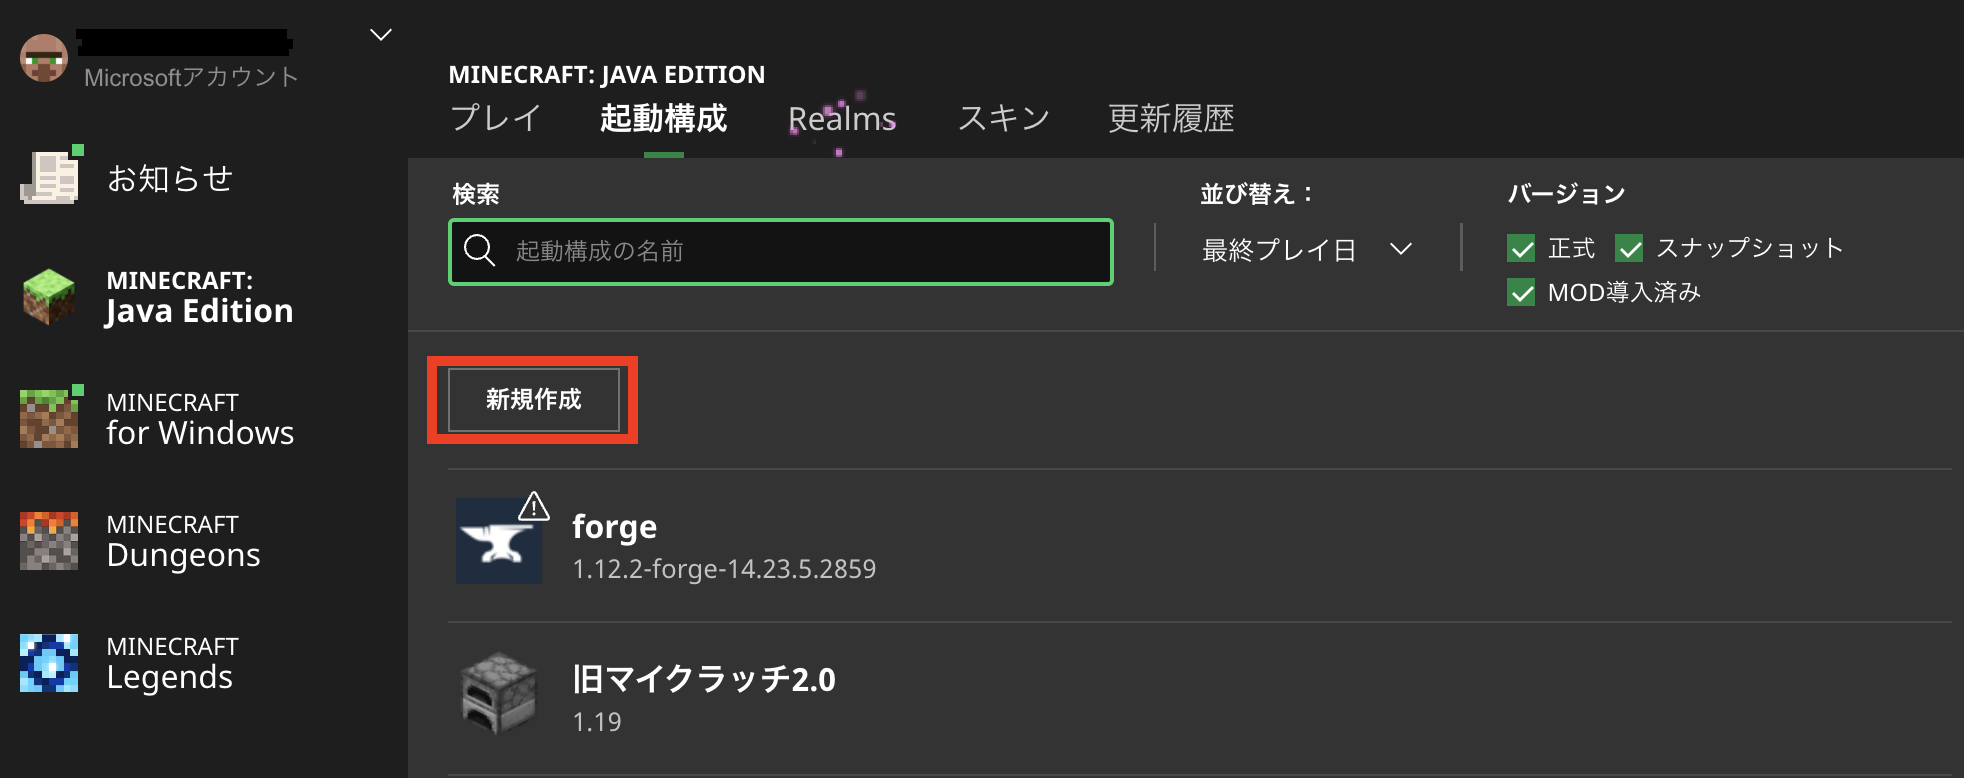Select the Minecraft Dungeons sidebar icon
1964x778 pixels.
click(x=49, y=540)
